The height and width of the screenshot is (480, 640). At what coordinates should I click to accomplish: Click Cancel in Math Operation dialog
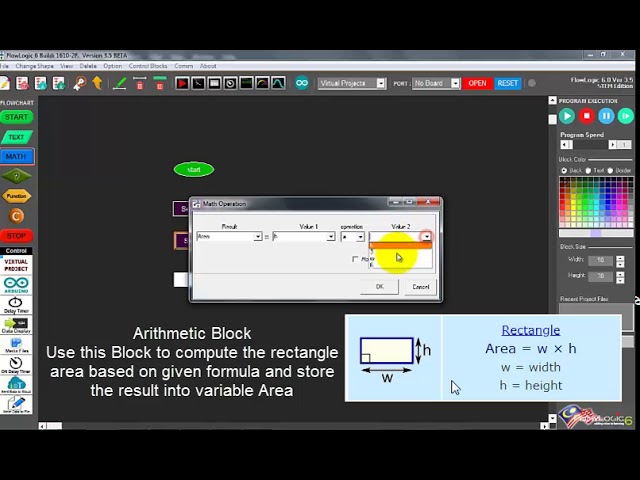click(x=420, y=287)
